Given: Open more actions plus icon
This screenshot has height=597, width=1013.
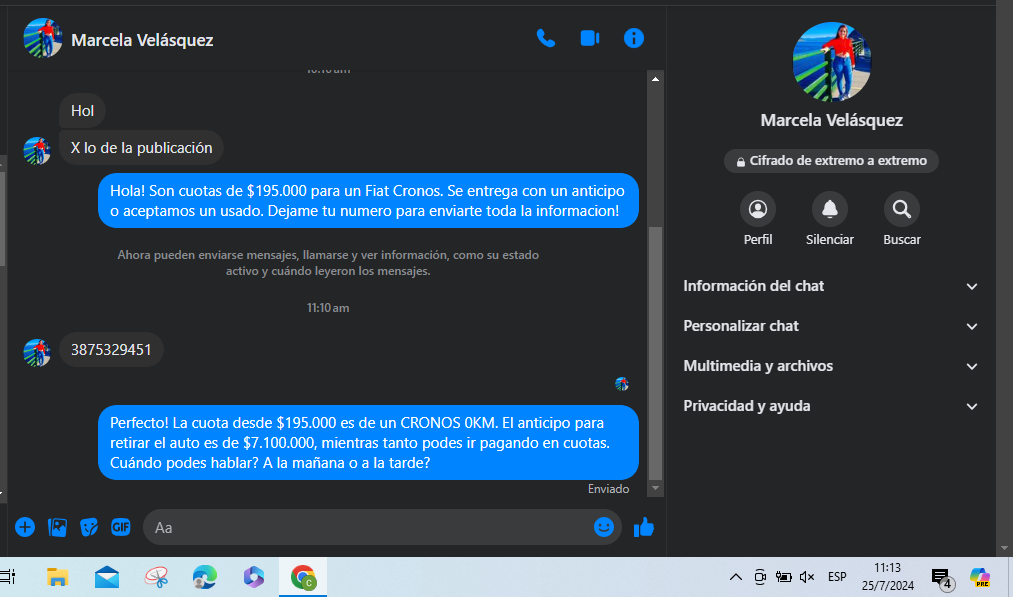Looking at the screenshot, I should pyautogui.click(x=25, y=527).
